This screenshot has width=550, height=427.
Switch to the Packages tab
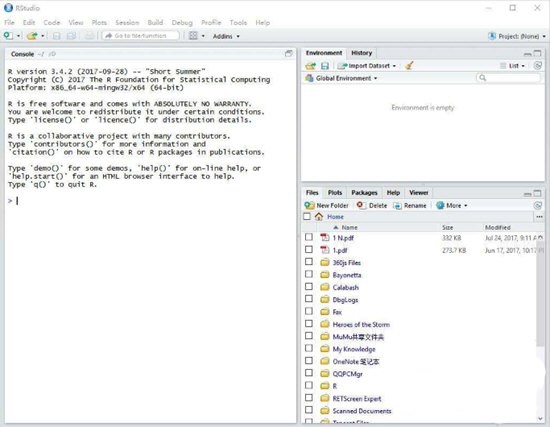point(364,193)
